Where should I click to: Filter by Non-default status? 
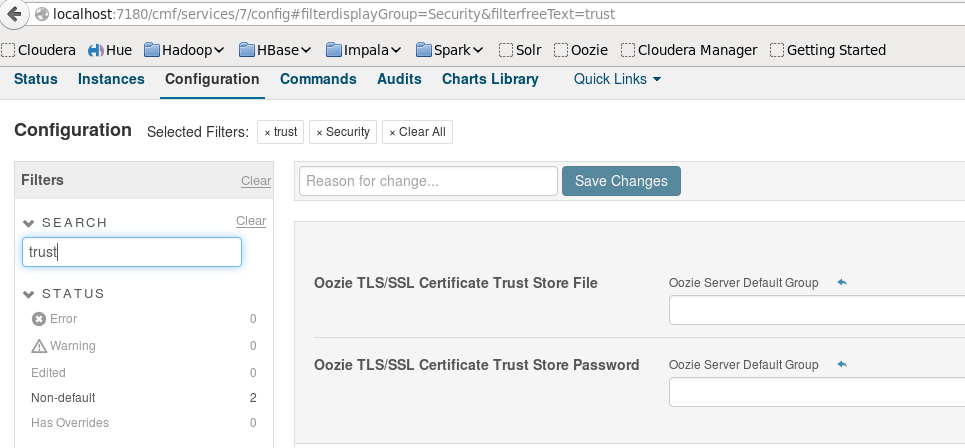(x=62, y=397)
